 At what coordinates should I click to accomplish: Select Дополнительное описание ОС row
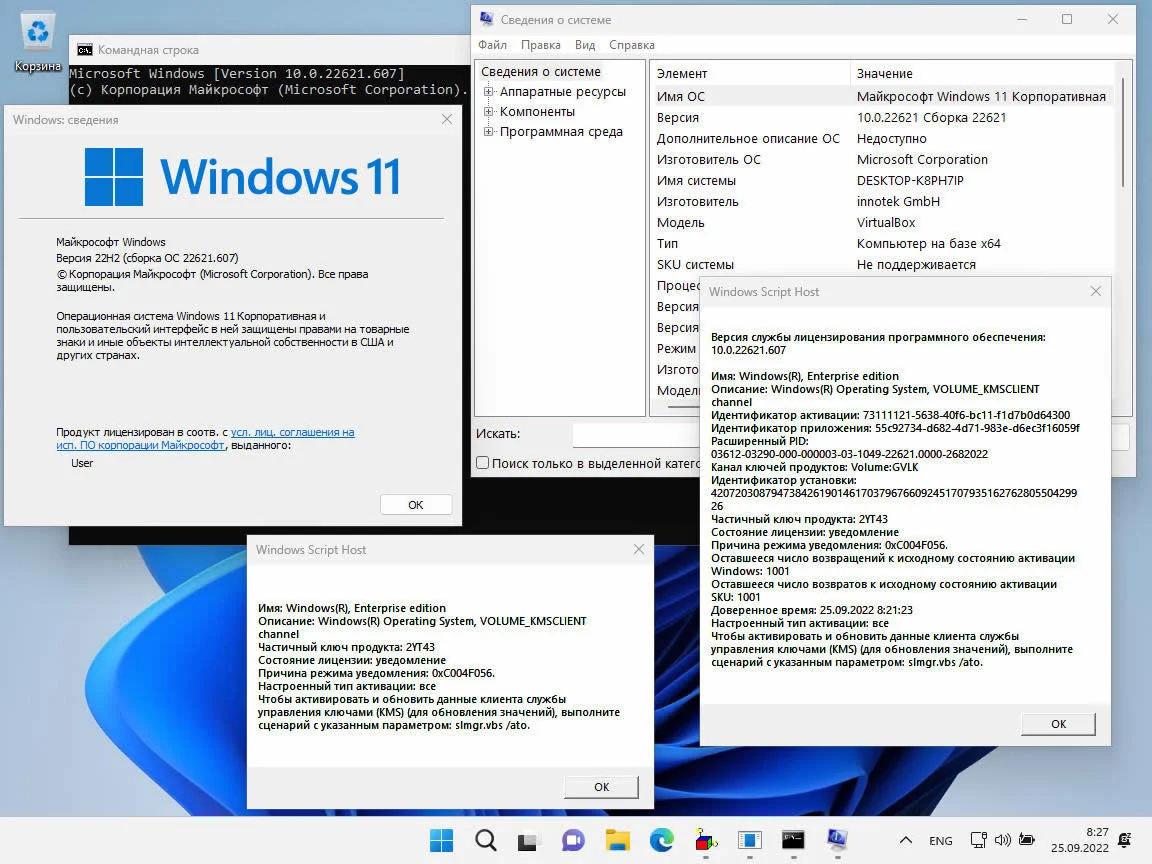coord(882,139)
